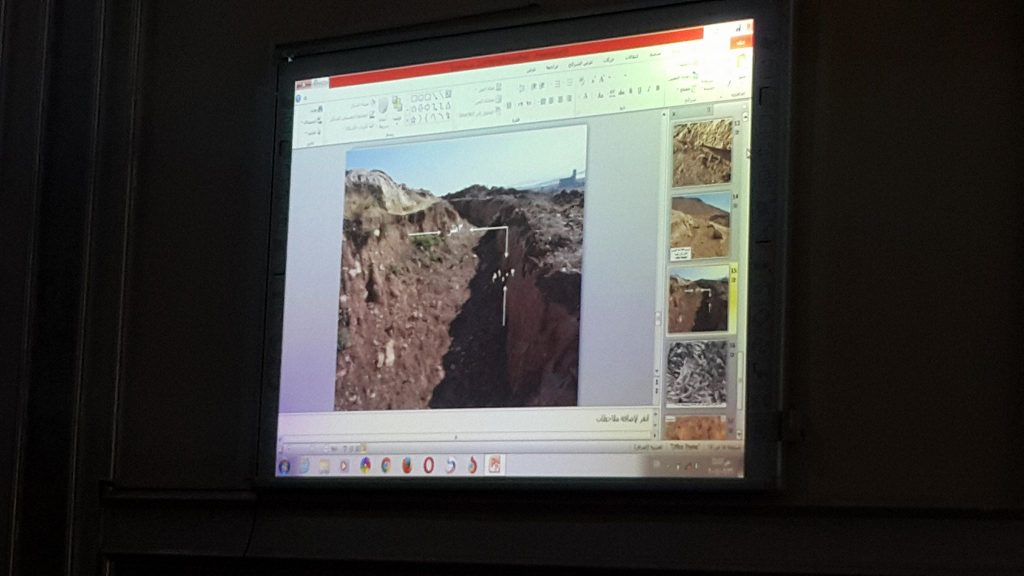Select slide 14 thumbnail in the panel
The width and height of the screenshot is (1024, 576).
pyautogui.click(x=700, y=226)
